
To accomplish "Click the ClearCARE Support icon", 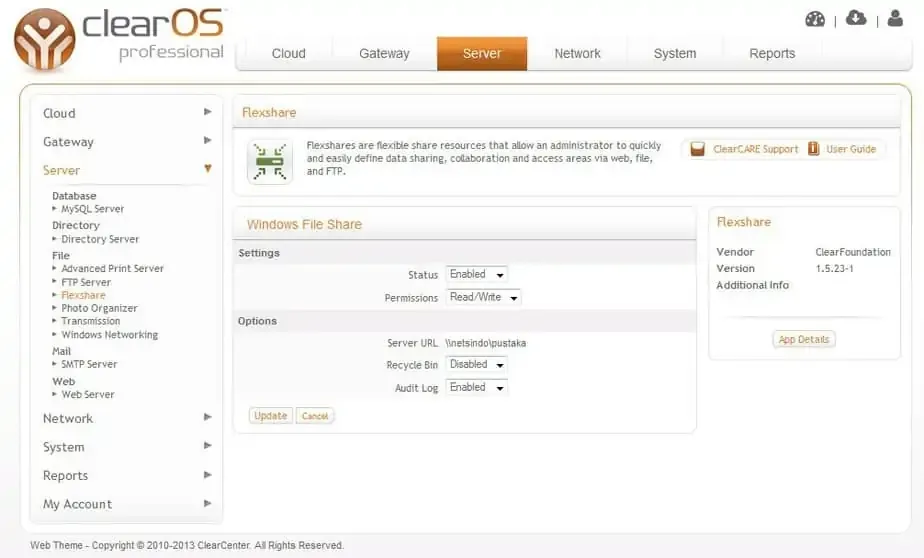I will point(698,149).
